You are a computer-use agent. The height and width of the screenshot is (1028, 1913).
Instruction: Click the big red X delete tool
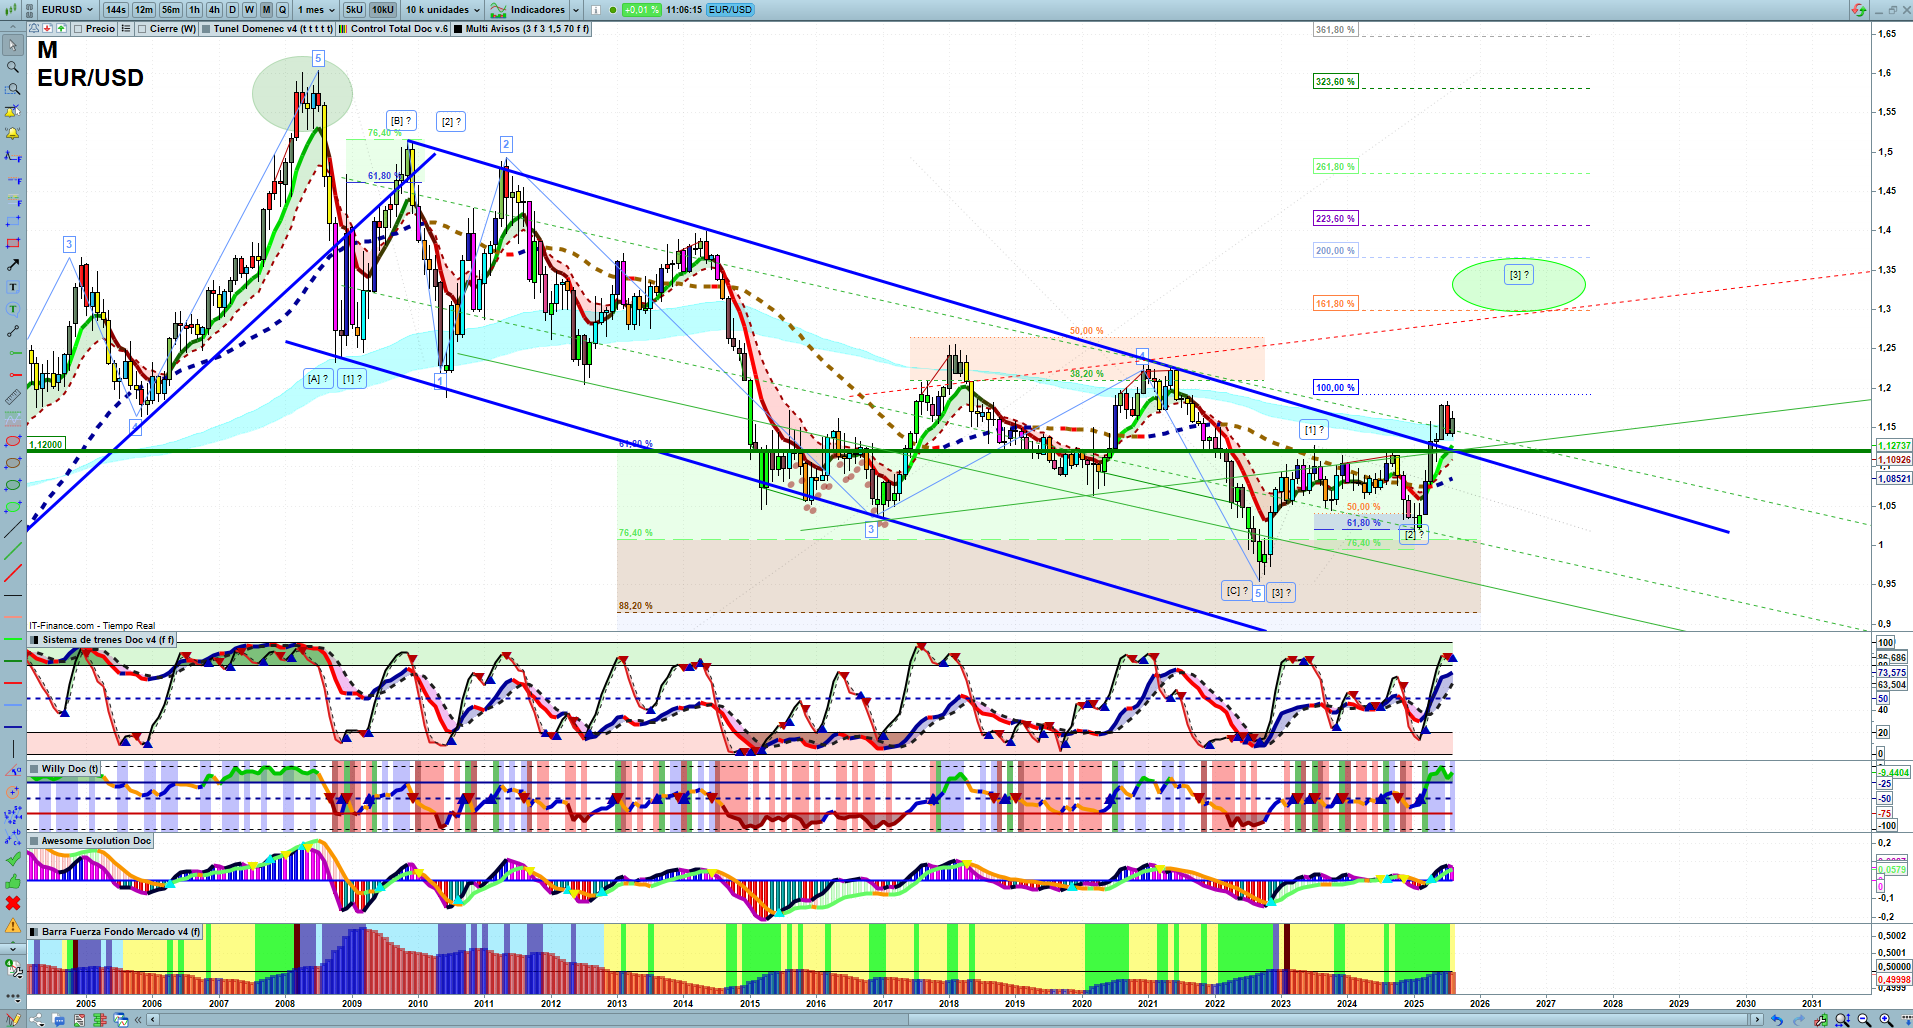(x=13, y=903)
